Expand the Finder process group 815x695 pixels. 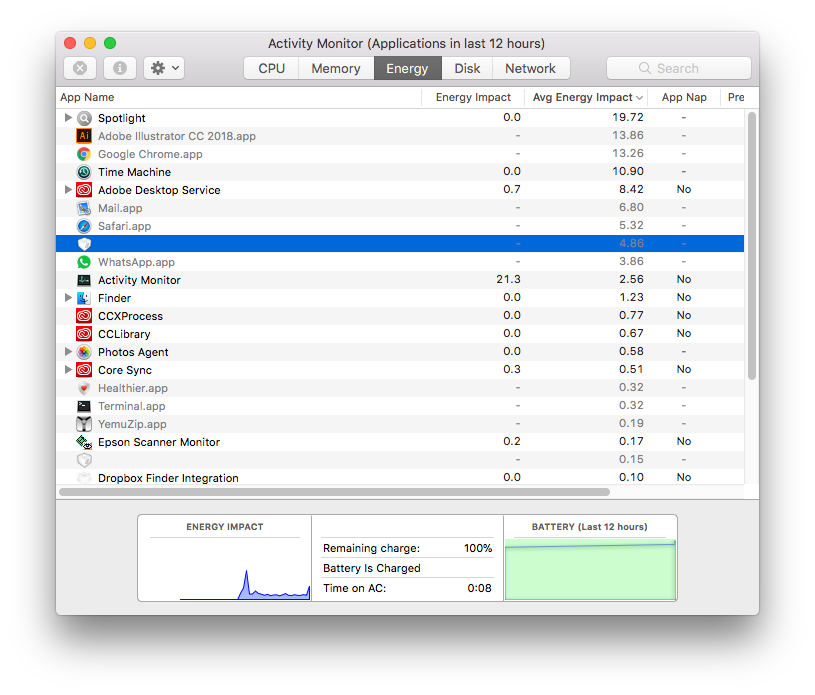(68, 297)
